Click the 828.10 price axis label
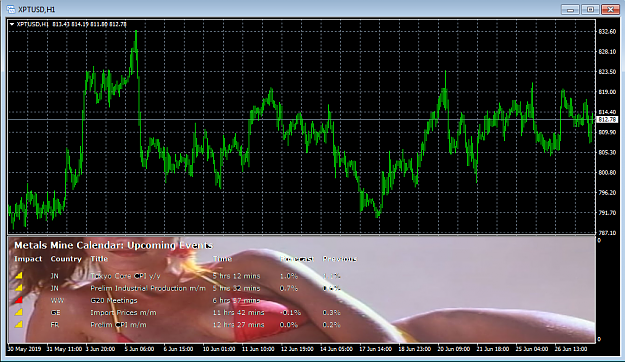Screen dimensions: 625x362 [607, 52]
